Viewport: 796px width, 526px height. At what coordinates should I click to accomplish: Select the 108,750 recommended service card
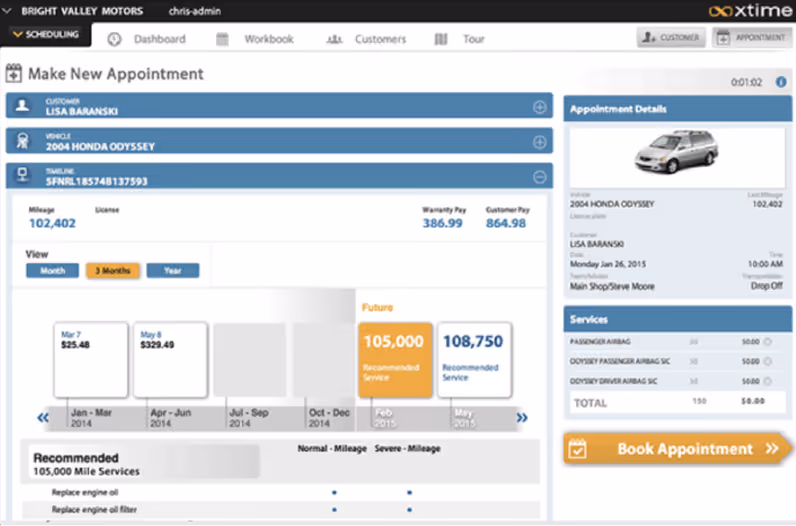[x=474, y=359]
